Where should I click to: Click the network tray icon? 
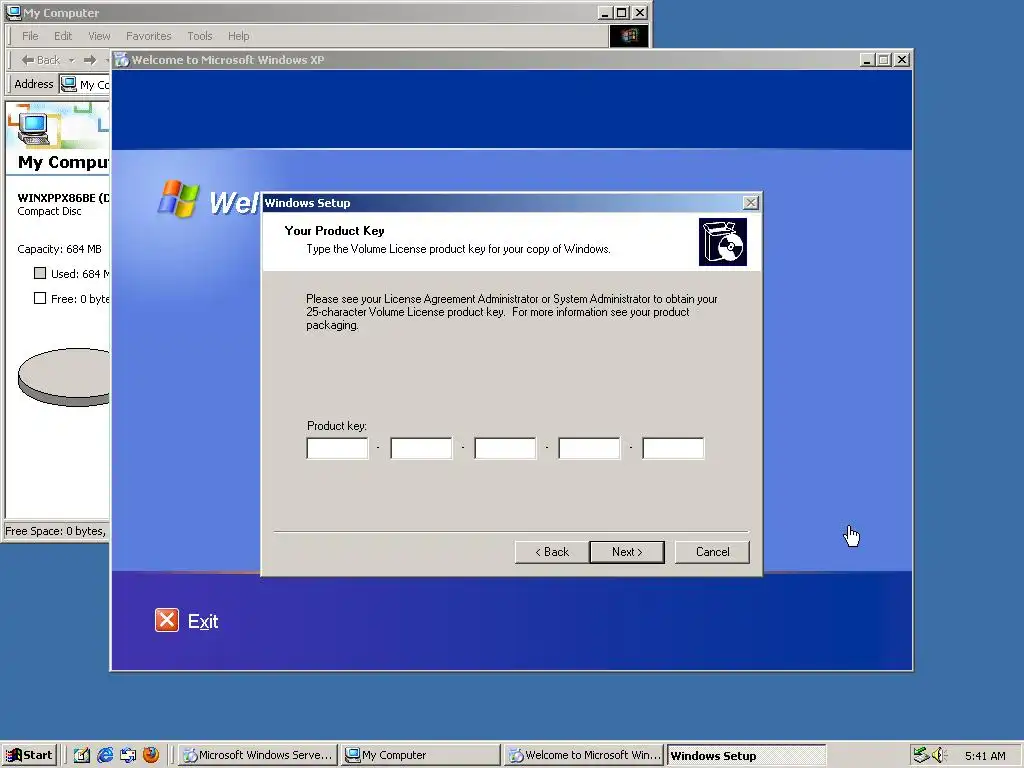(921, 755)
